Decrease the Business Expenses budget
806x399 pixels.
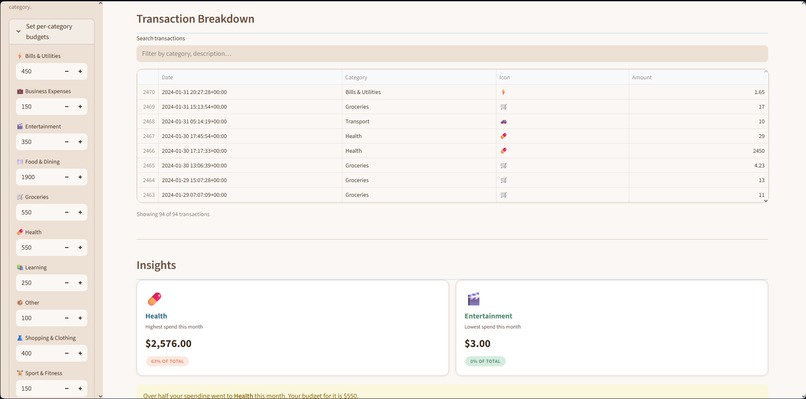(67, 106)
